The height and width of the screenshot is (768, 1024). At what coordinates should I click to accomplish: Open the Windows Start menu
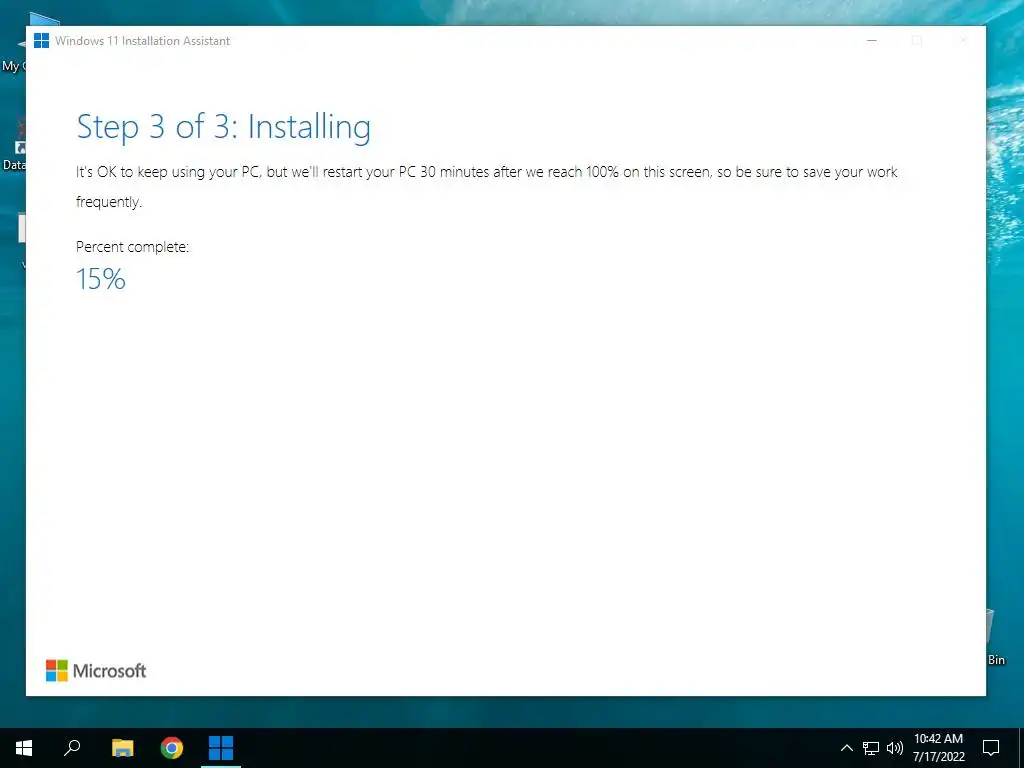[x=24, y=748]
